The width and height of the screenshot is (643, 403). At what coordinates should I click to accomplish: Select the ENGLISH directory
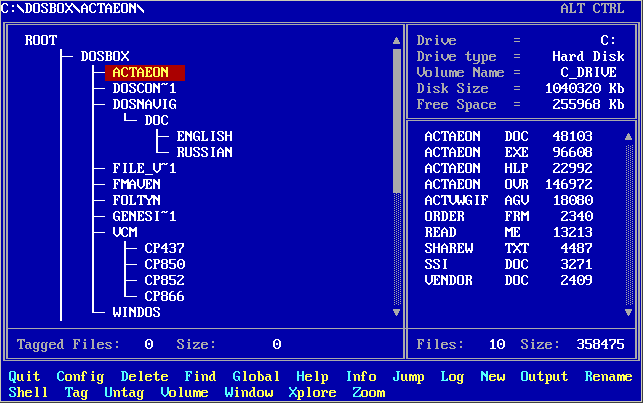tap(205, 136)
